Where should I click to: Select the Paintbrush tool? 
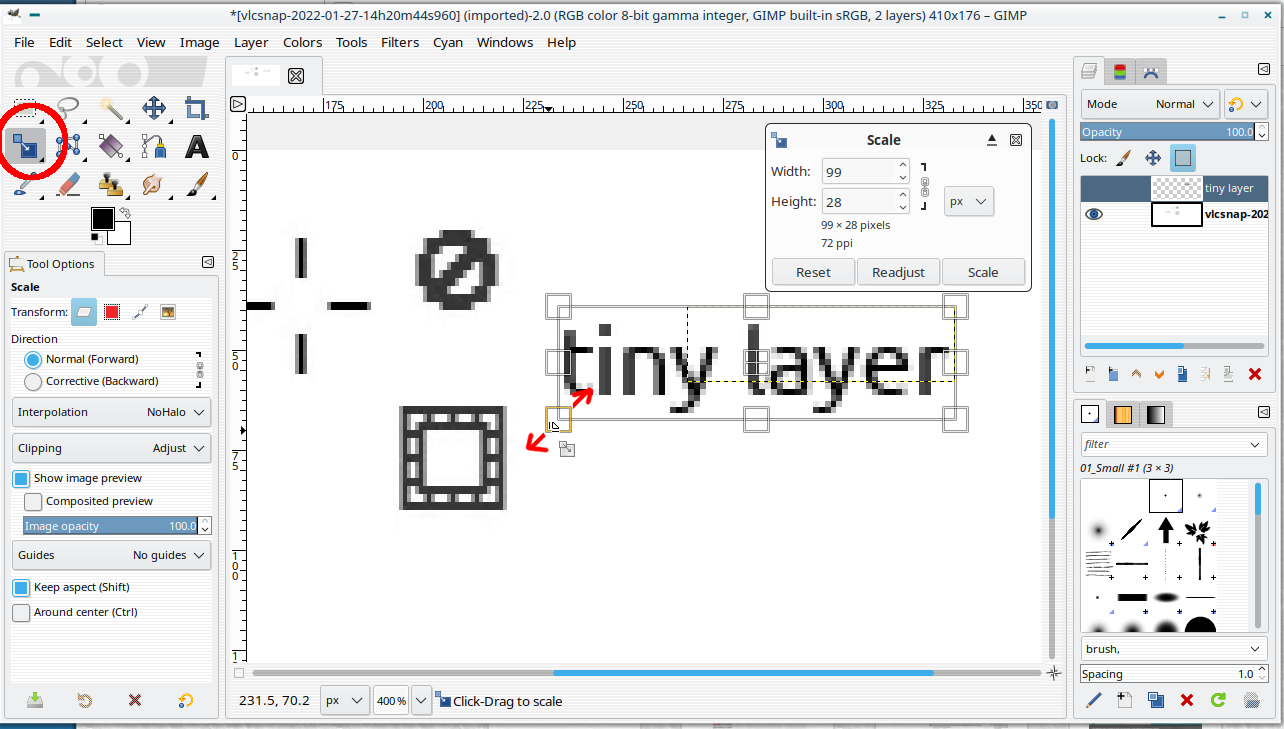pos(197,184)
